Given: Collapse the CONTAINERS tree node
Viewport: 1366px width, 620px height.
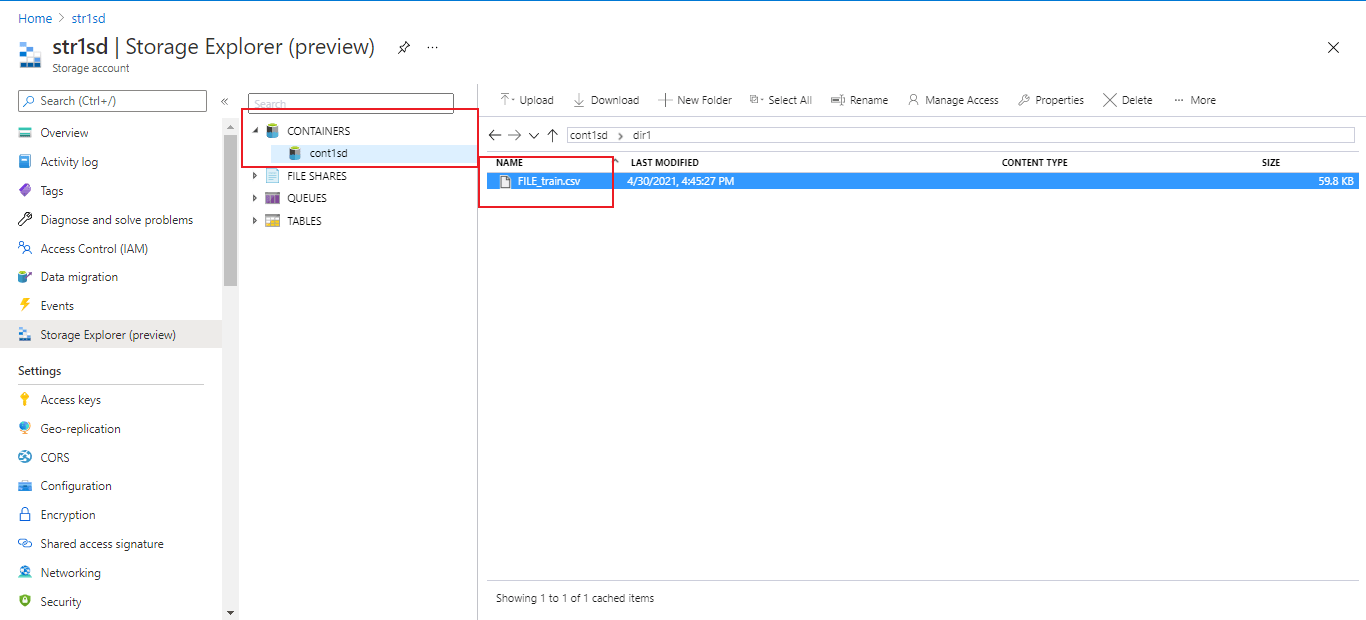Looking at the screenshot, I should 256,130.
